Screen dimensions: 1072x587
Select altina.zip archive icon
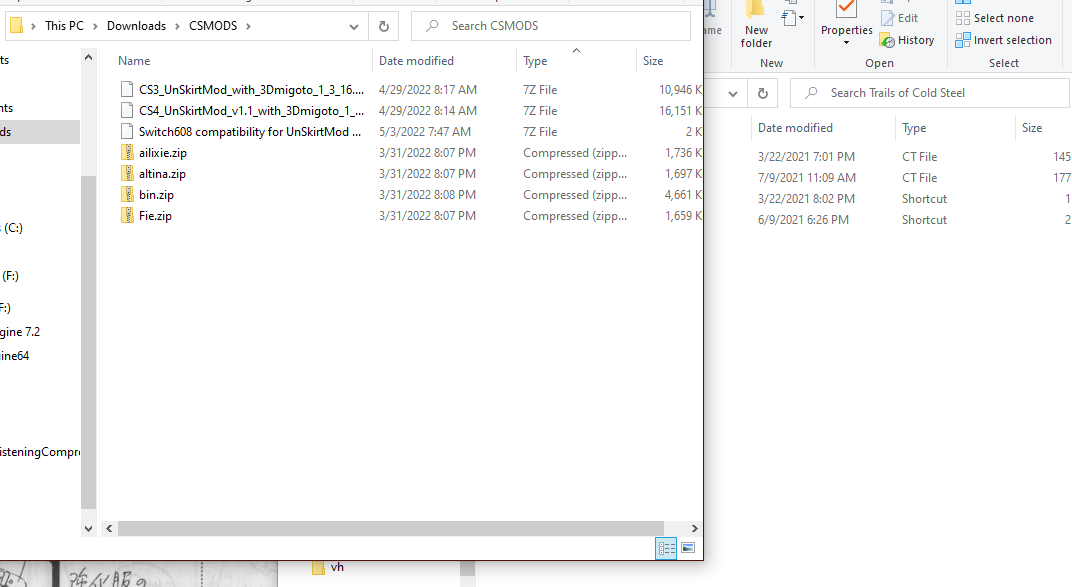pyautogui.click(x=126, y=174)
